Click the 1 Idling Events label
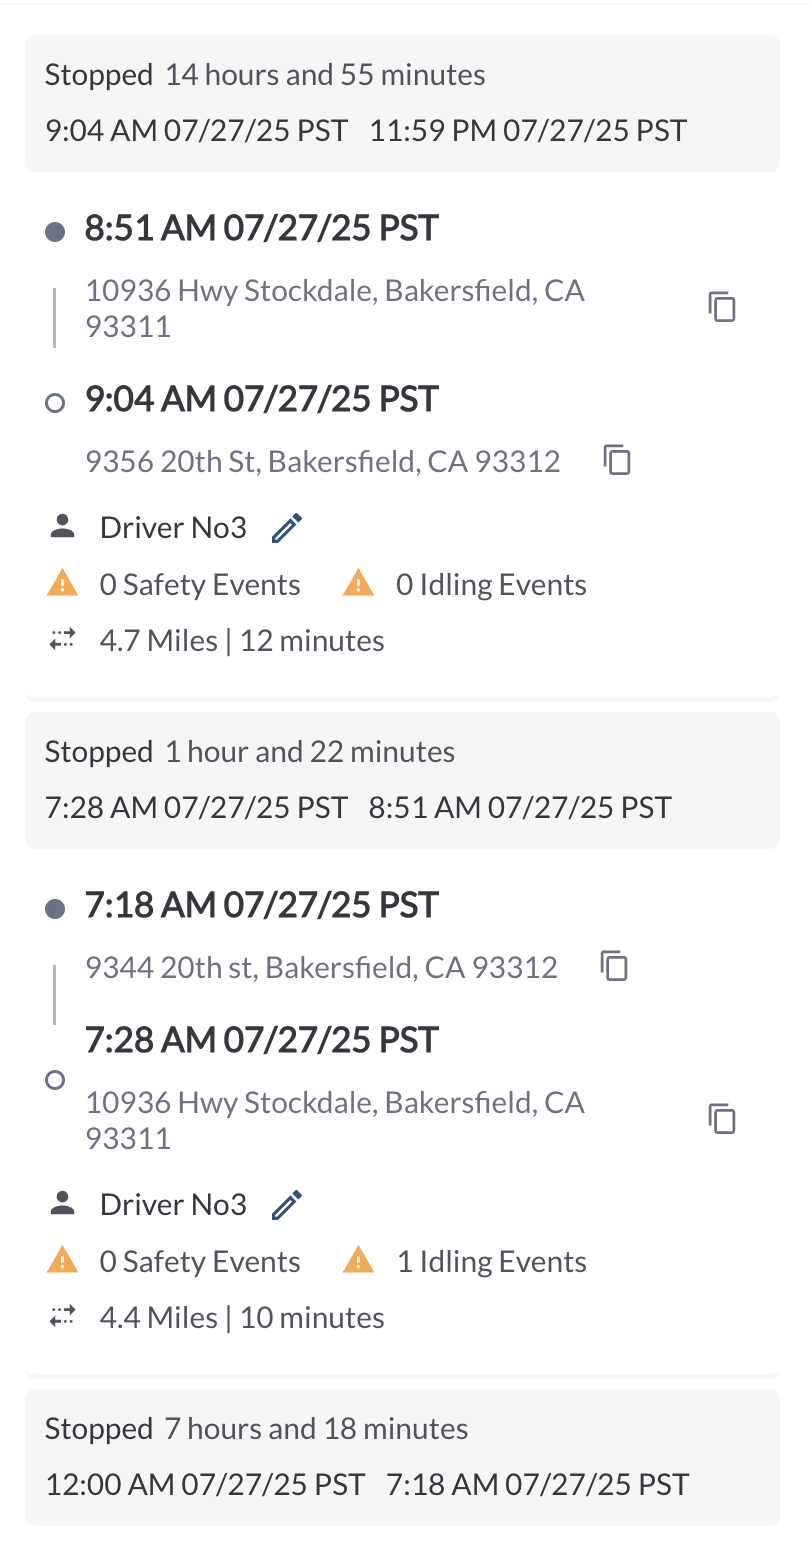This screenshot has width=810, height=1552. tap(491, 1262)
